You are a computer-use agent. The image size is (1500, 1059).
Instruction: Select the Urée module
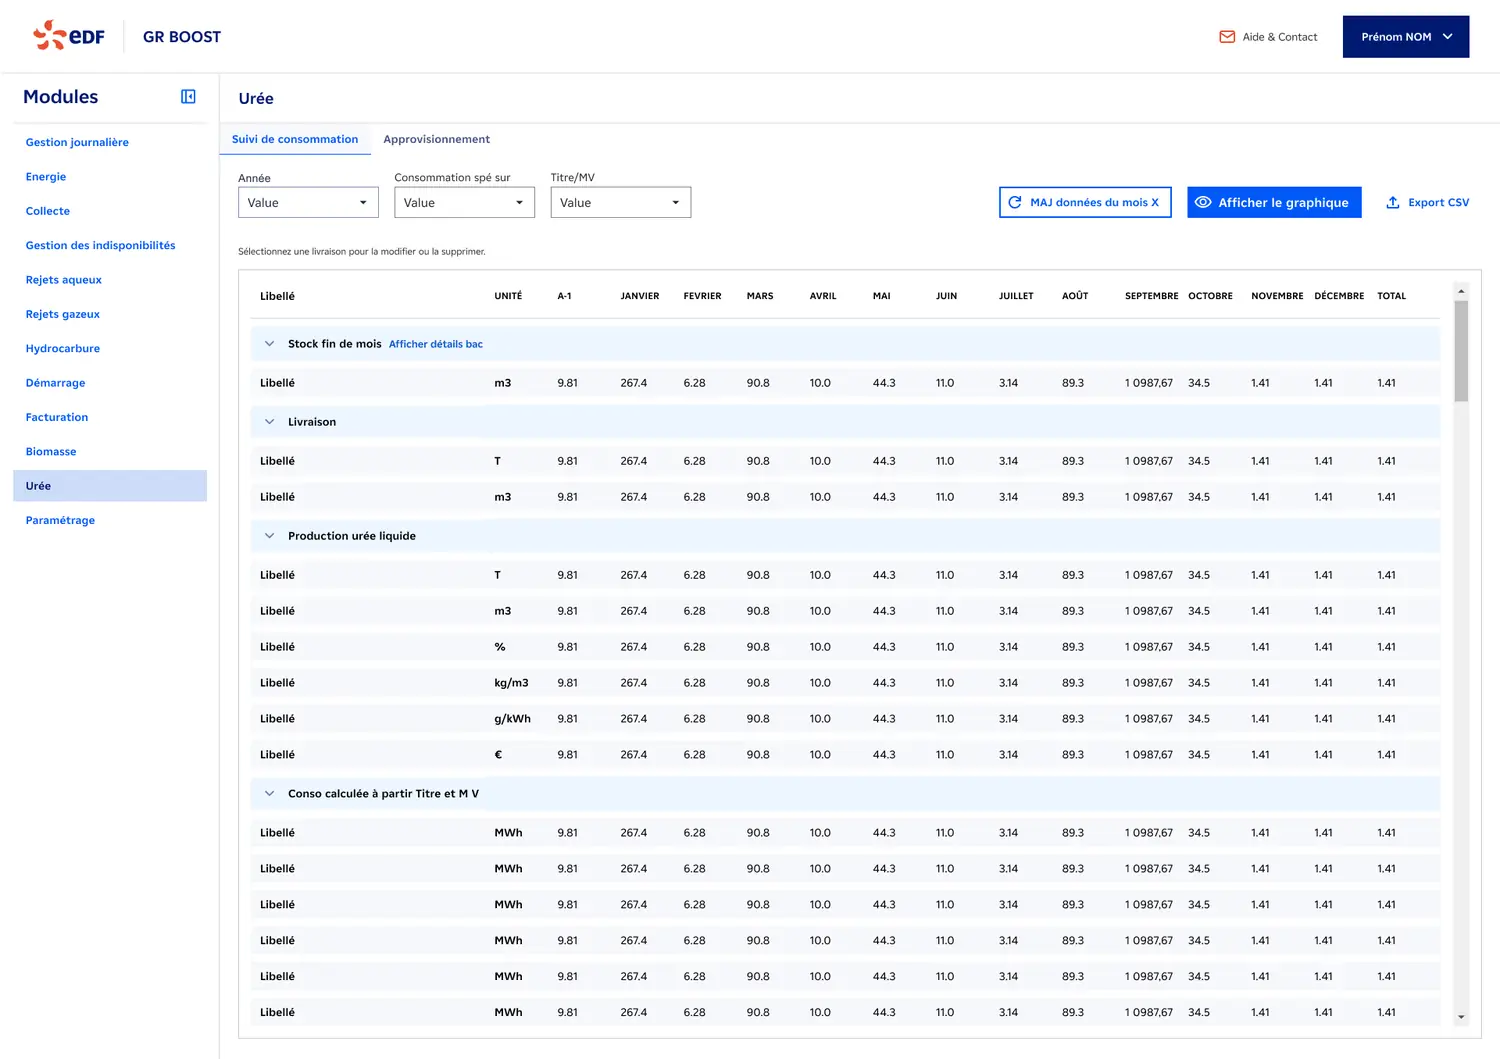point(110,486)
